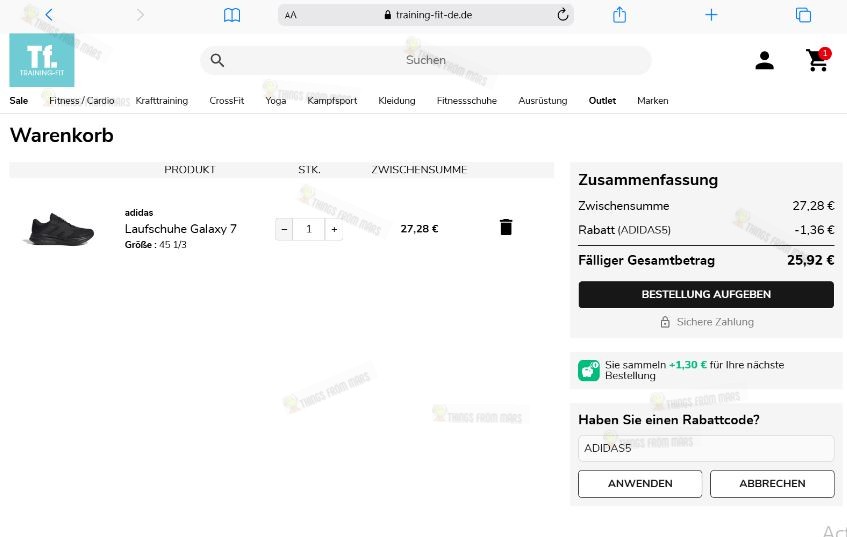Screen dimensions: 847x537
Task: Open a new tab with the plus icon
Action: click(x=711, y=15)
